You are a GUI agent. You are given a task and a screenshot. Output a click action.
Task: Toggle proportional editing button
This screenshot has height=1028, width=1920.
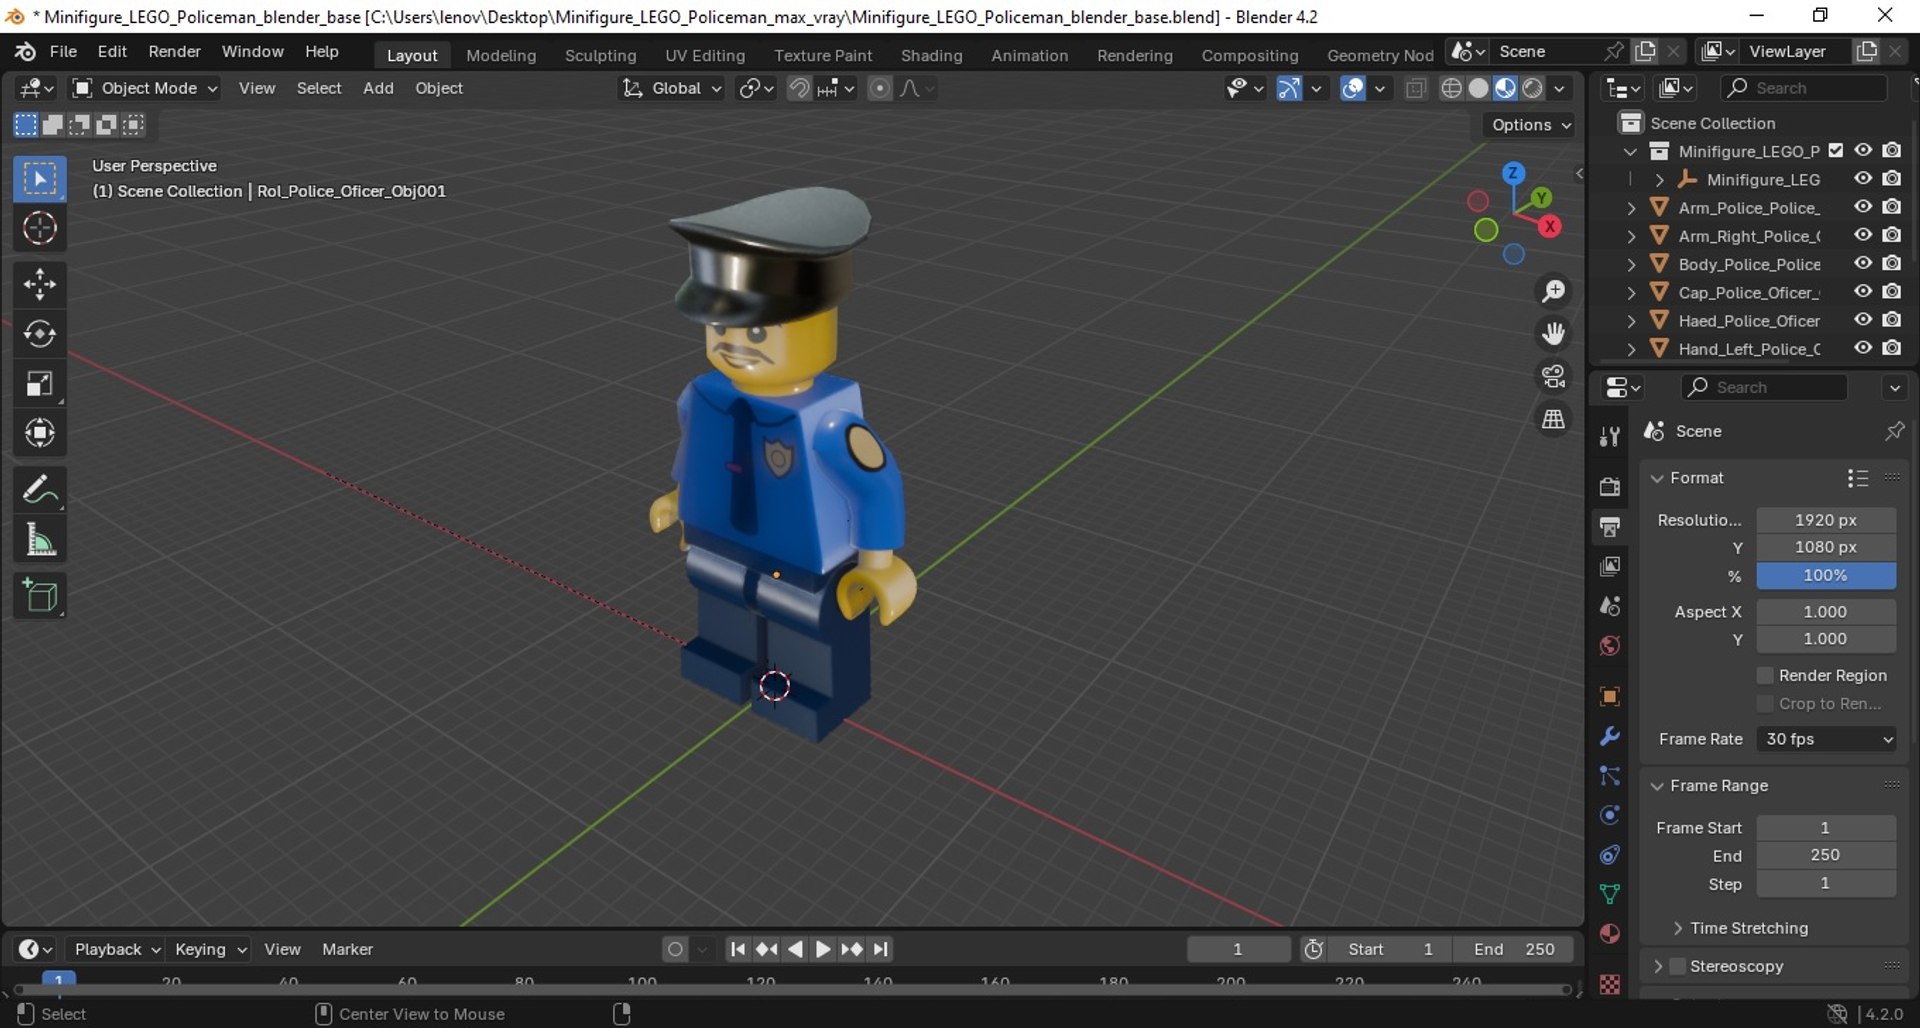coord(879,88)
